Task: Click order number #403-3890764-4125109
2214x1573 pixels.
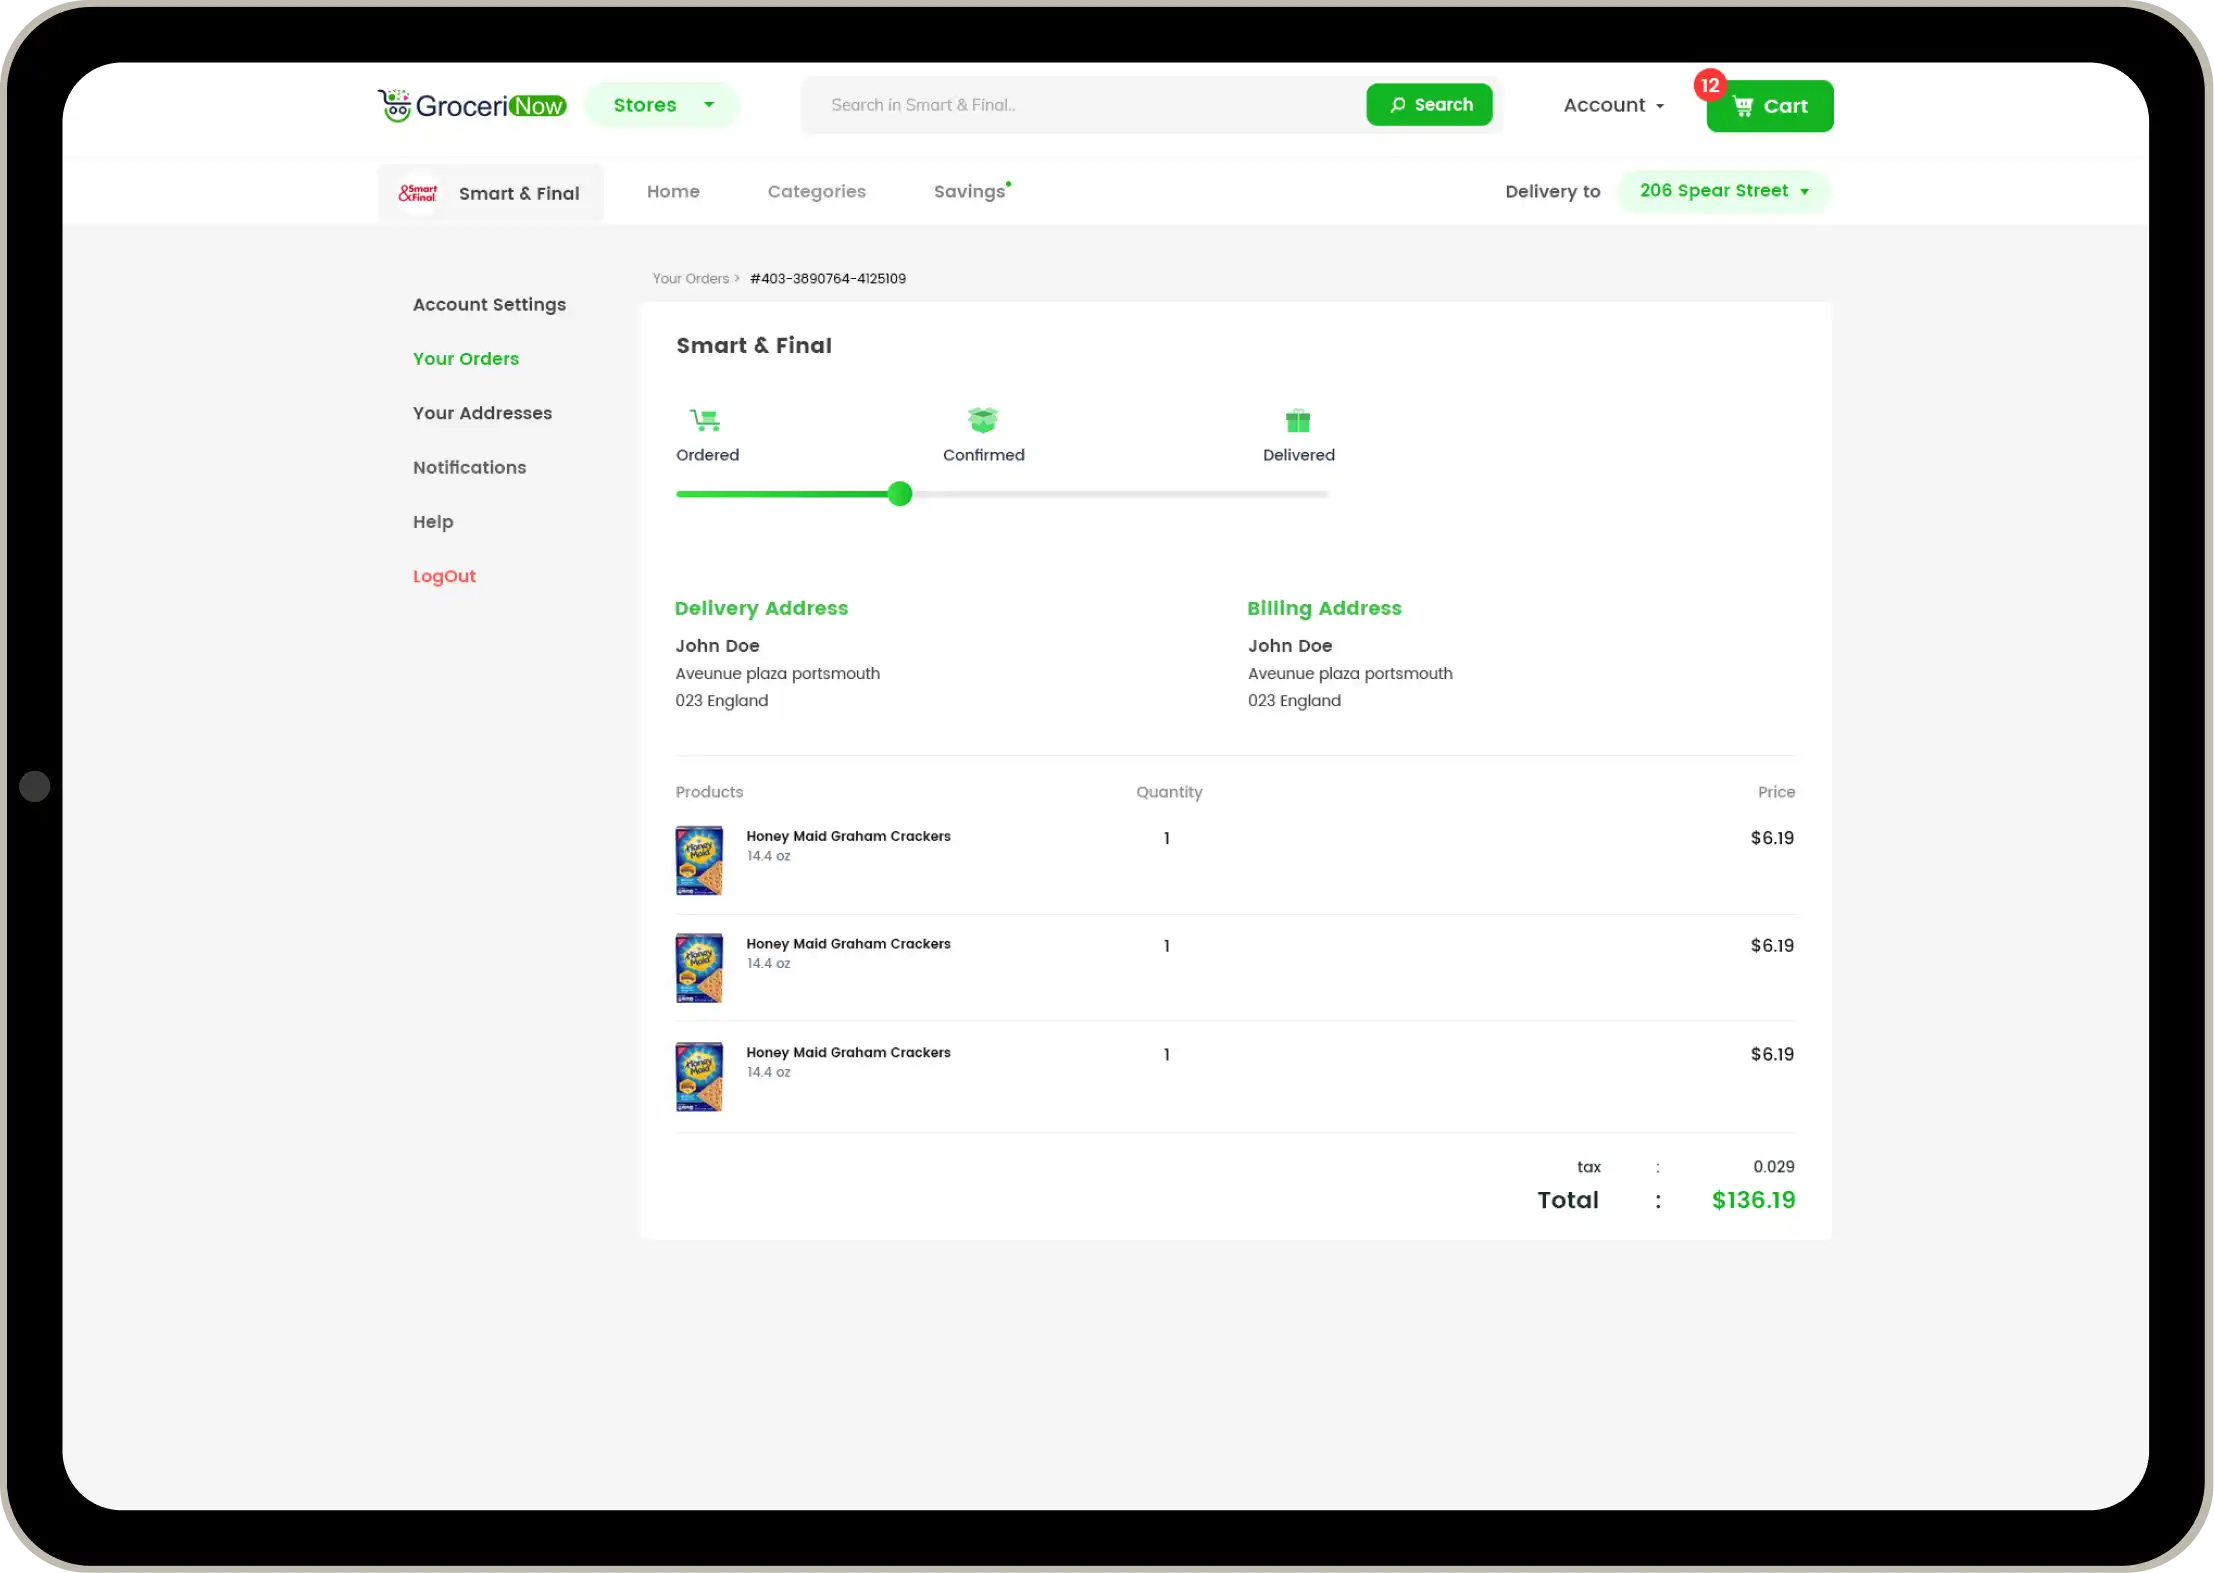Action: (x=828, y=278)
